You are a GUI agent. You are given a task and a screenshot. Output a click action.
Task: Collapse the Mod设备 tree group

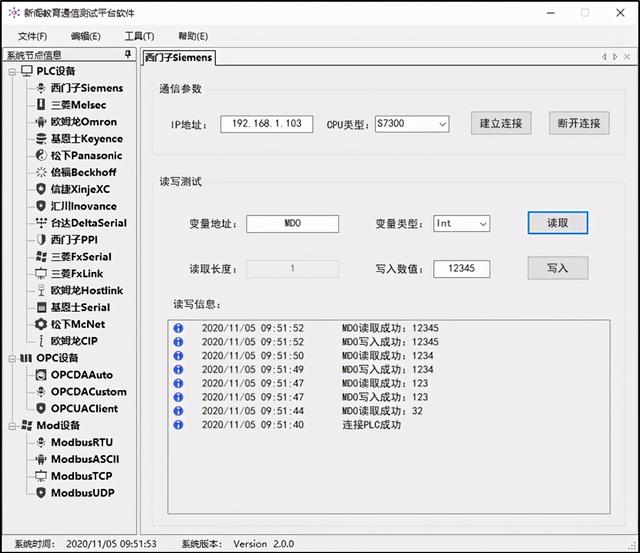pyautogui.click(x=11, y=425)
